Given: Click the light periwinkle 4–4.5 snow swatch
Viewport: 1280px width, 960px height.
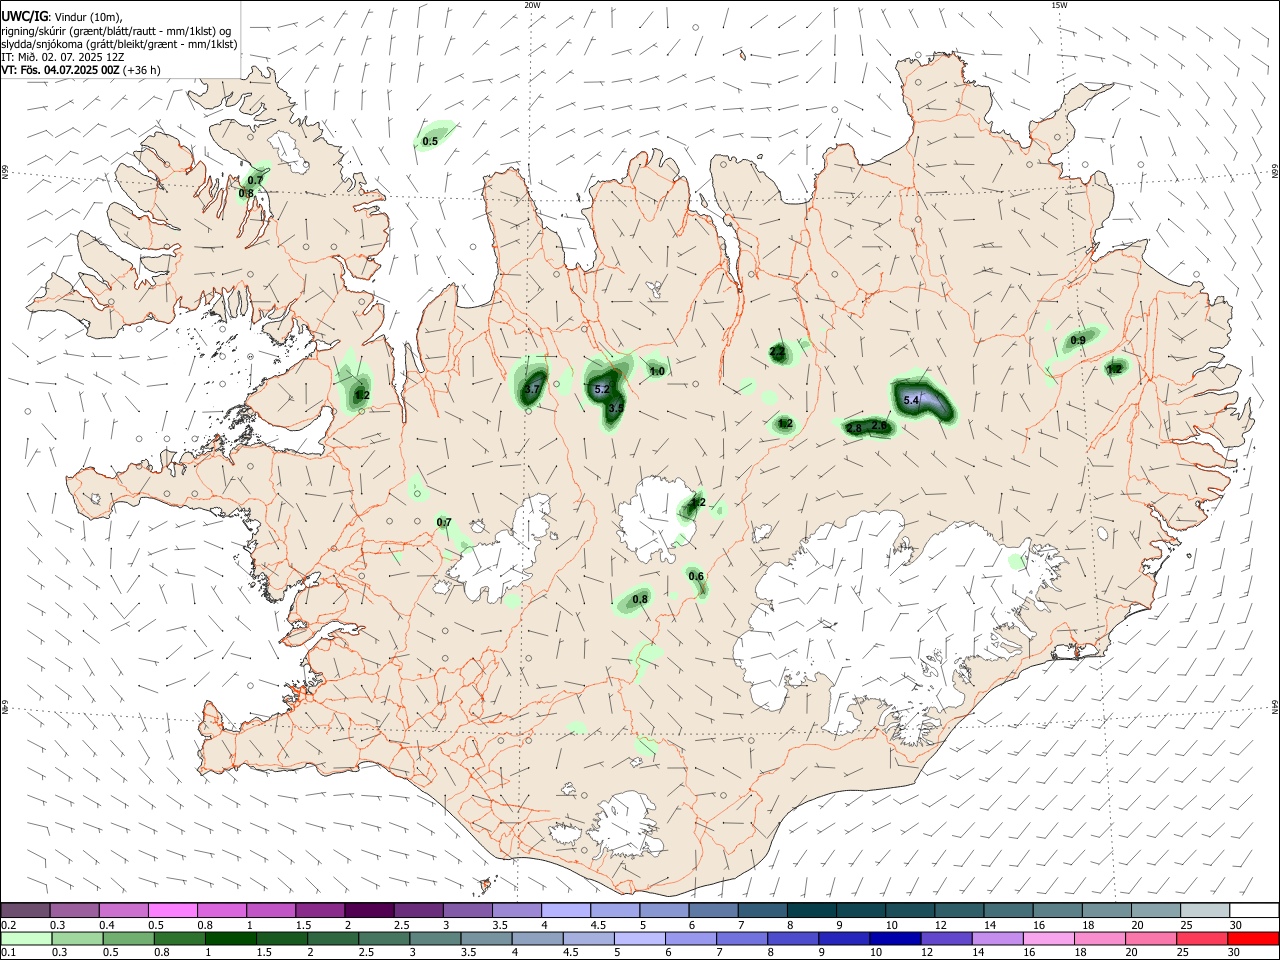Looking at the screenshot, I should tap(566, 910).
